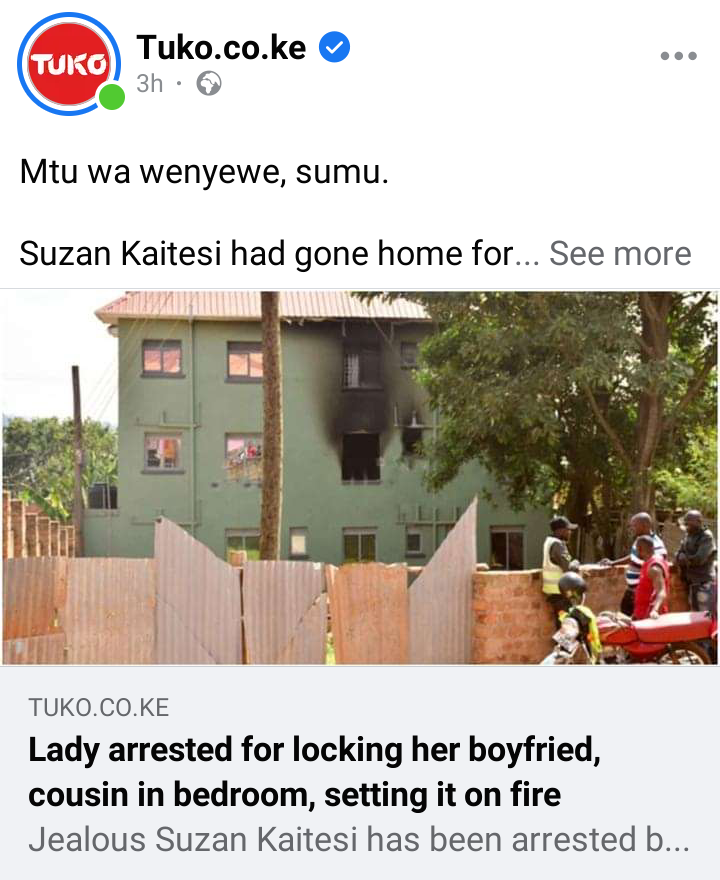The width and height of the screenshot is (720, 880).
Task: Click the 'Jealous Suzan Kaitesi' article description
Action: point(359,840)
